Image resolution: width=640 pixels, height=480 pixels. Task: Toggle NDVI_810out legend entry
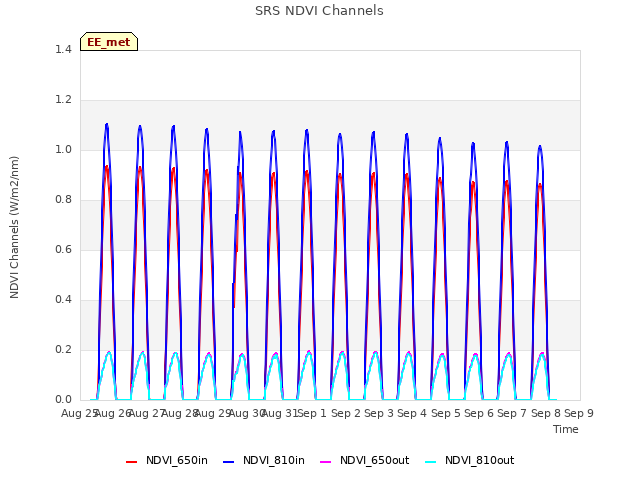[x=469, y=461]
